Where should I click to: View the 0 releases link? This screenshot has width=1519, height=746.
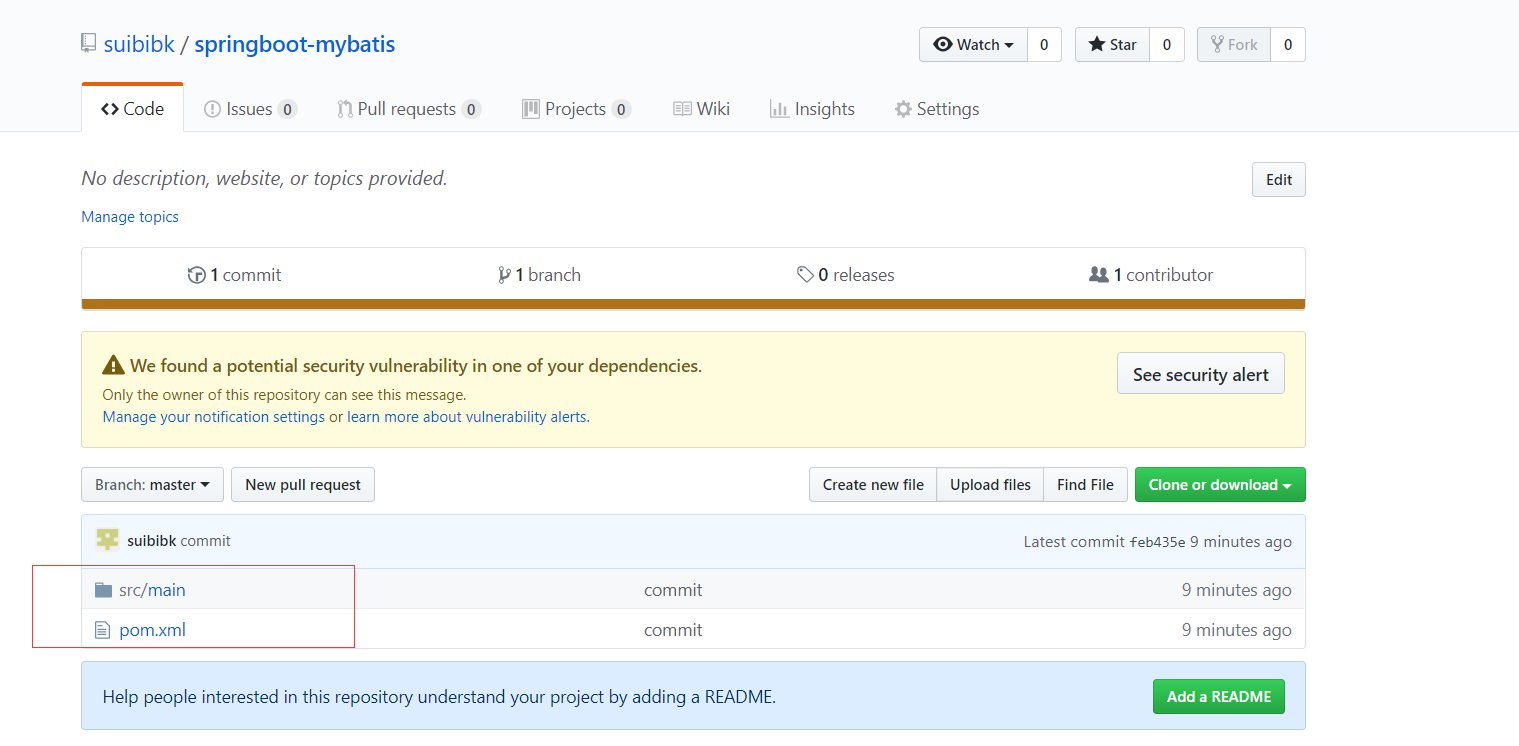point(845,275)
